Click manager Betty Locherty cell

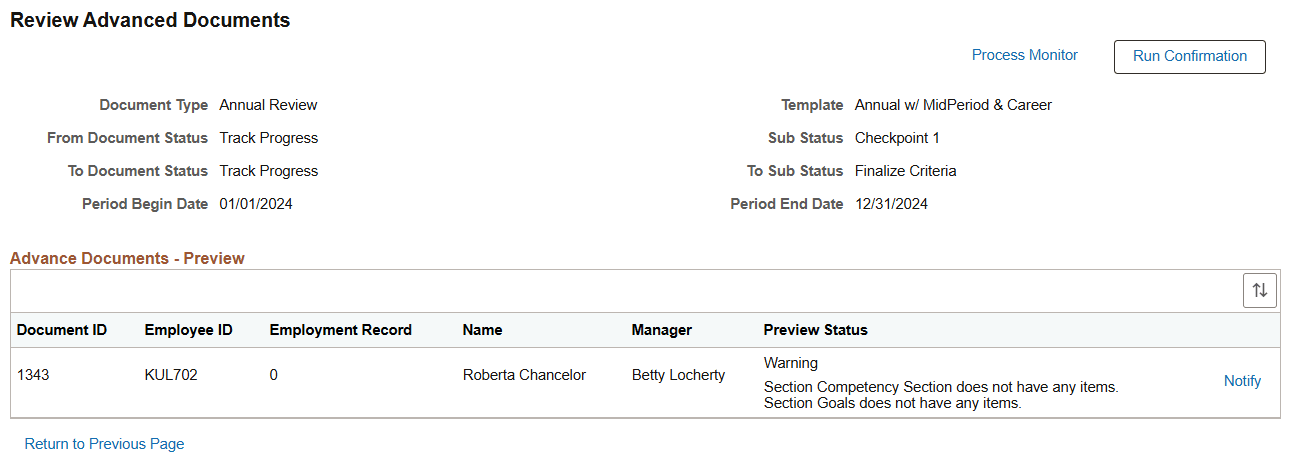(x=678, y=375)
